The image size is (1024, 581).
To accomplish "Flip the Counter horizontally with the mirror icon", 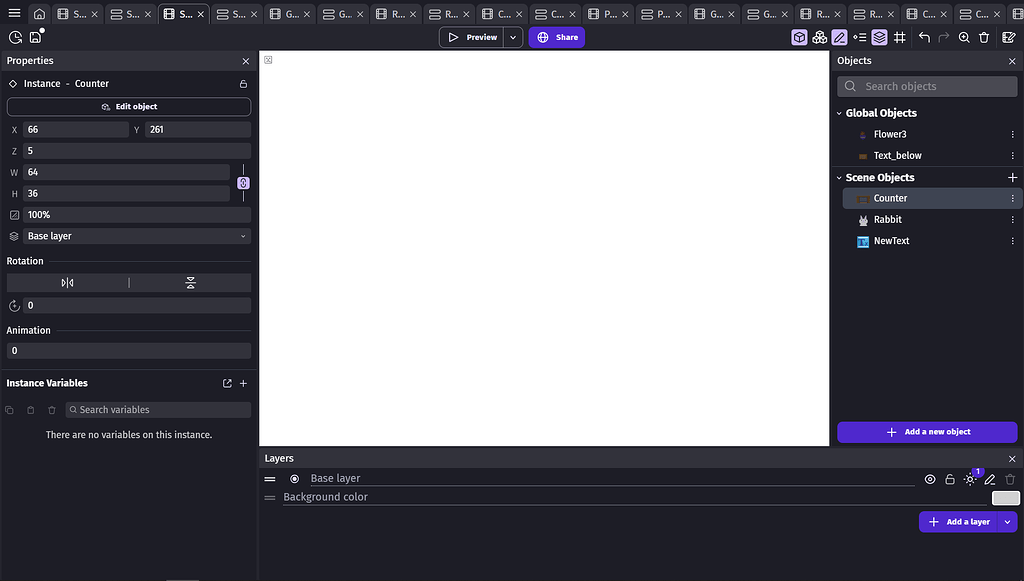I will [x=68, y=282].
